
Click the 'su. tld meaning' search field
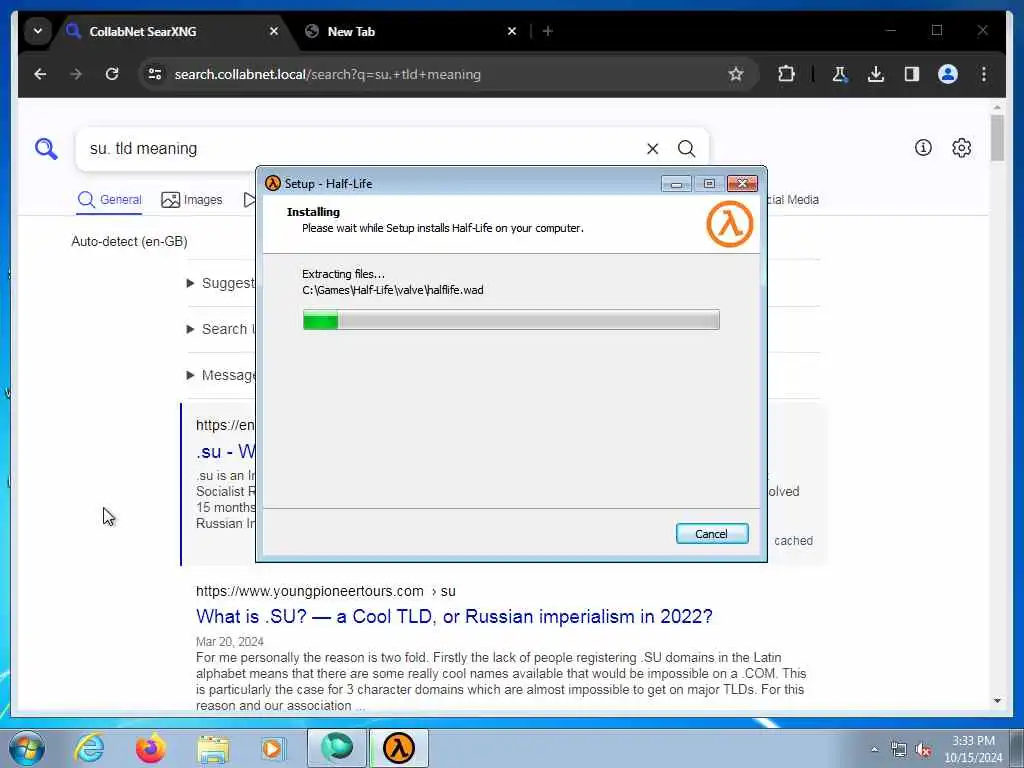(x=359, y=149)
